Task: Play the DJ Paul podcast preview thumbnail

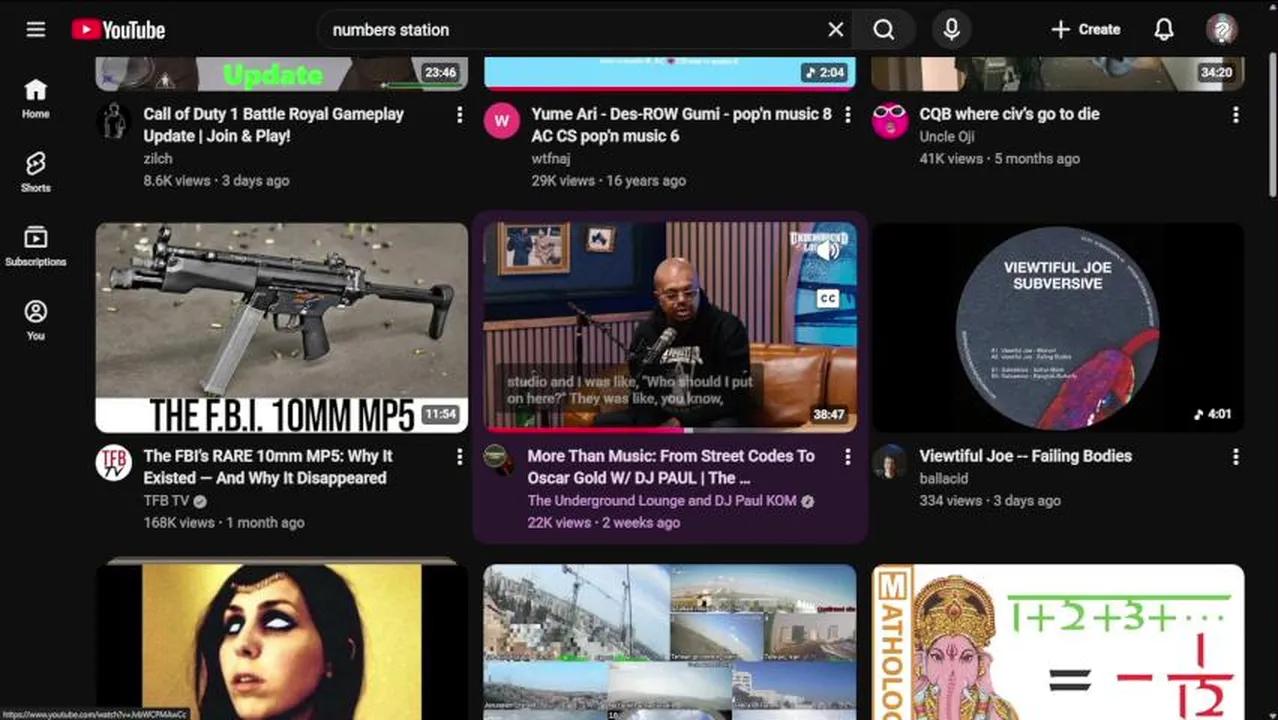Action: pos(670,327)
